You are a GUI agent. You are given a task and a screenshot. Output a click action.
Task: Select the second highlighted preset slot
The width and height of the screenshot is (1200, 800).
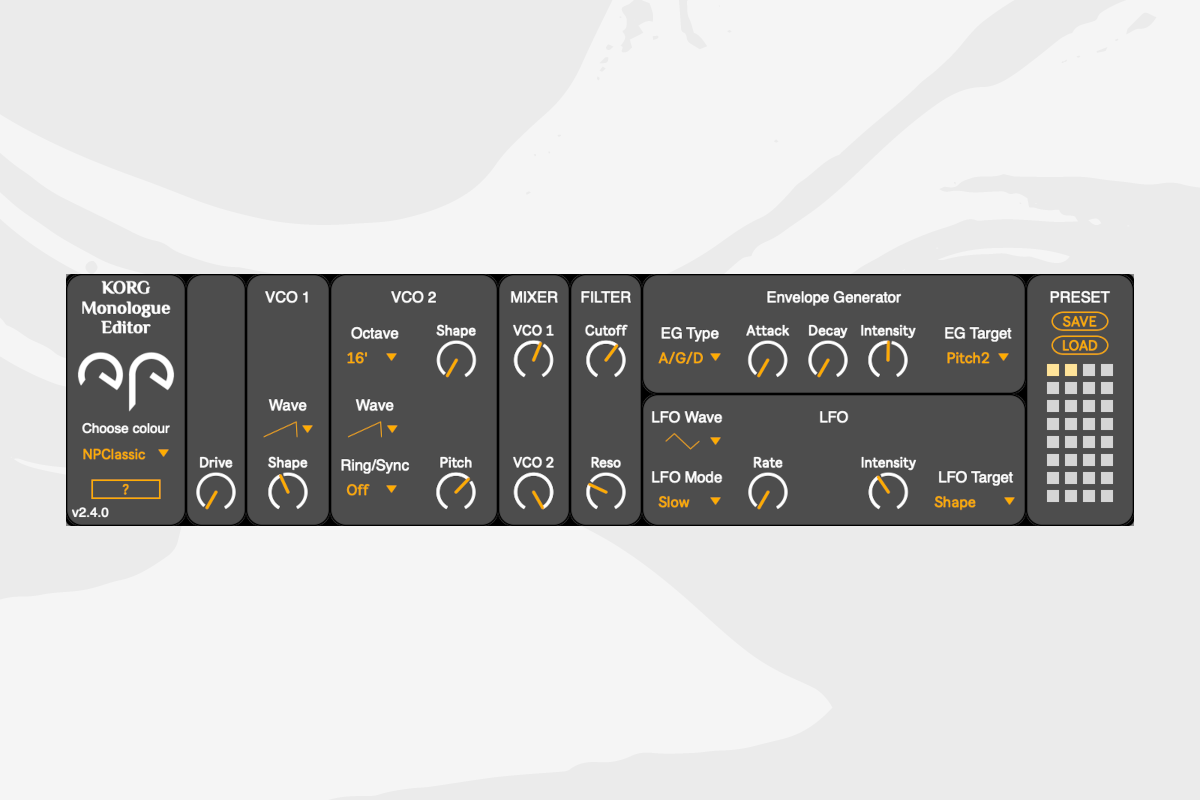[1071, 371]
